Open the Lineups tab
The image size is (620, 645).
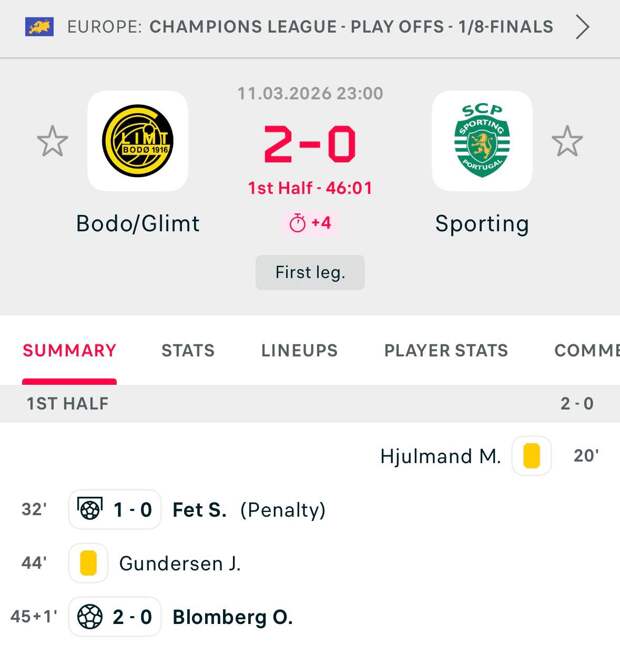[x=299, y=350]
